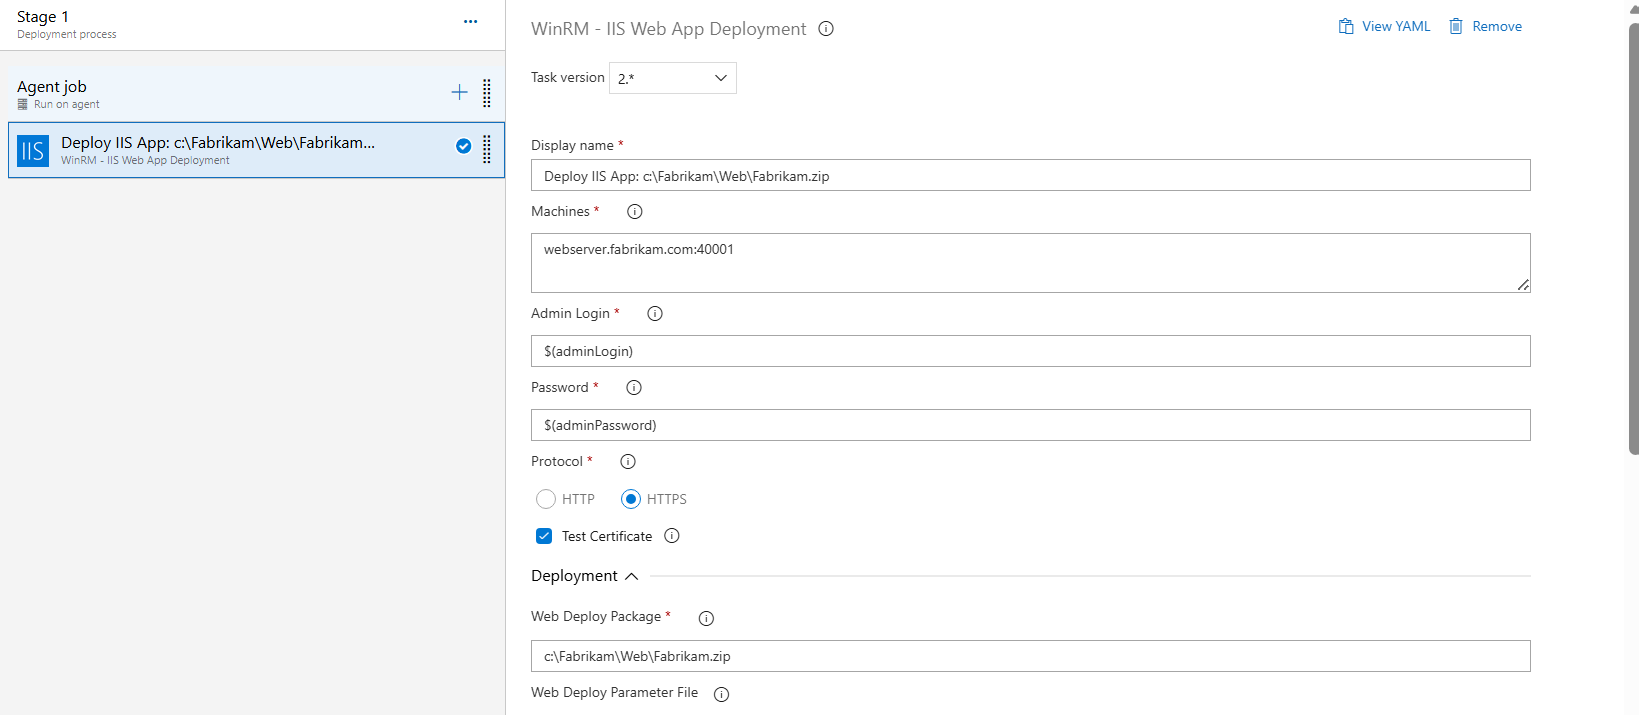Click into the Password field
The height and width of the screenshot is (715, 1639).
(x=1030, y=425)
